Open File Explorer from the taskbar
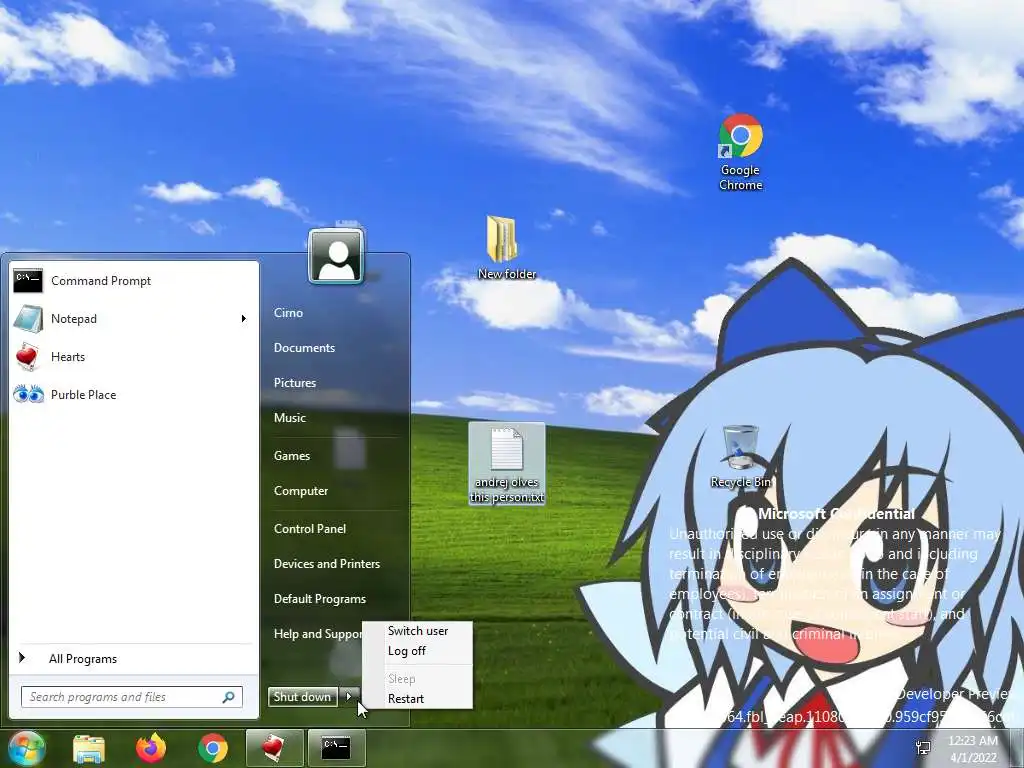The height and width of the screenshot is (768, 1024). click(x=89, y=748)
